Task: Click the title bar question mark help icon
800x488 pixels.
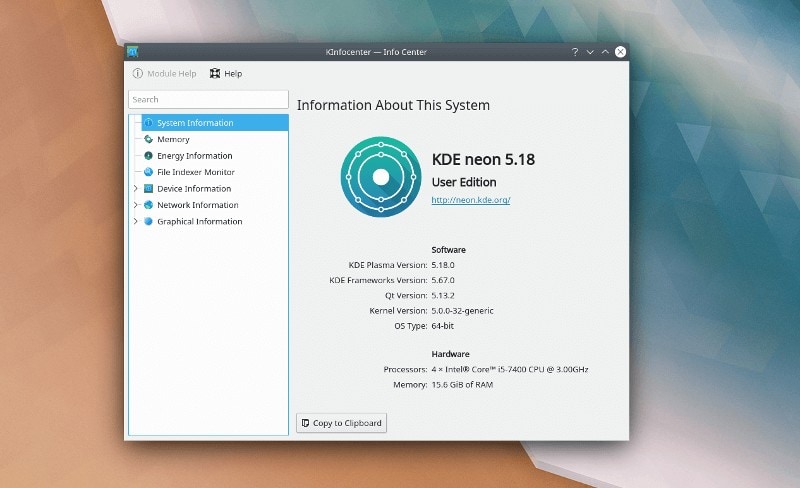Action: [x=575, y=52]
